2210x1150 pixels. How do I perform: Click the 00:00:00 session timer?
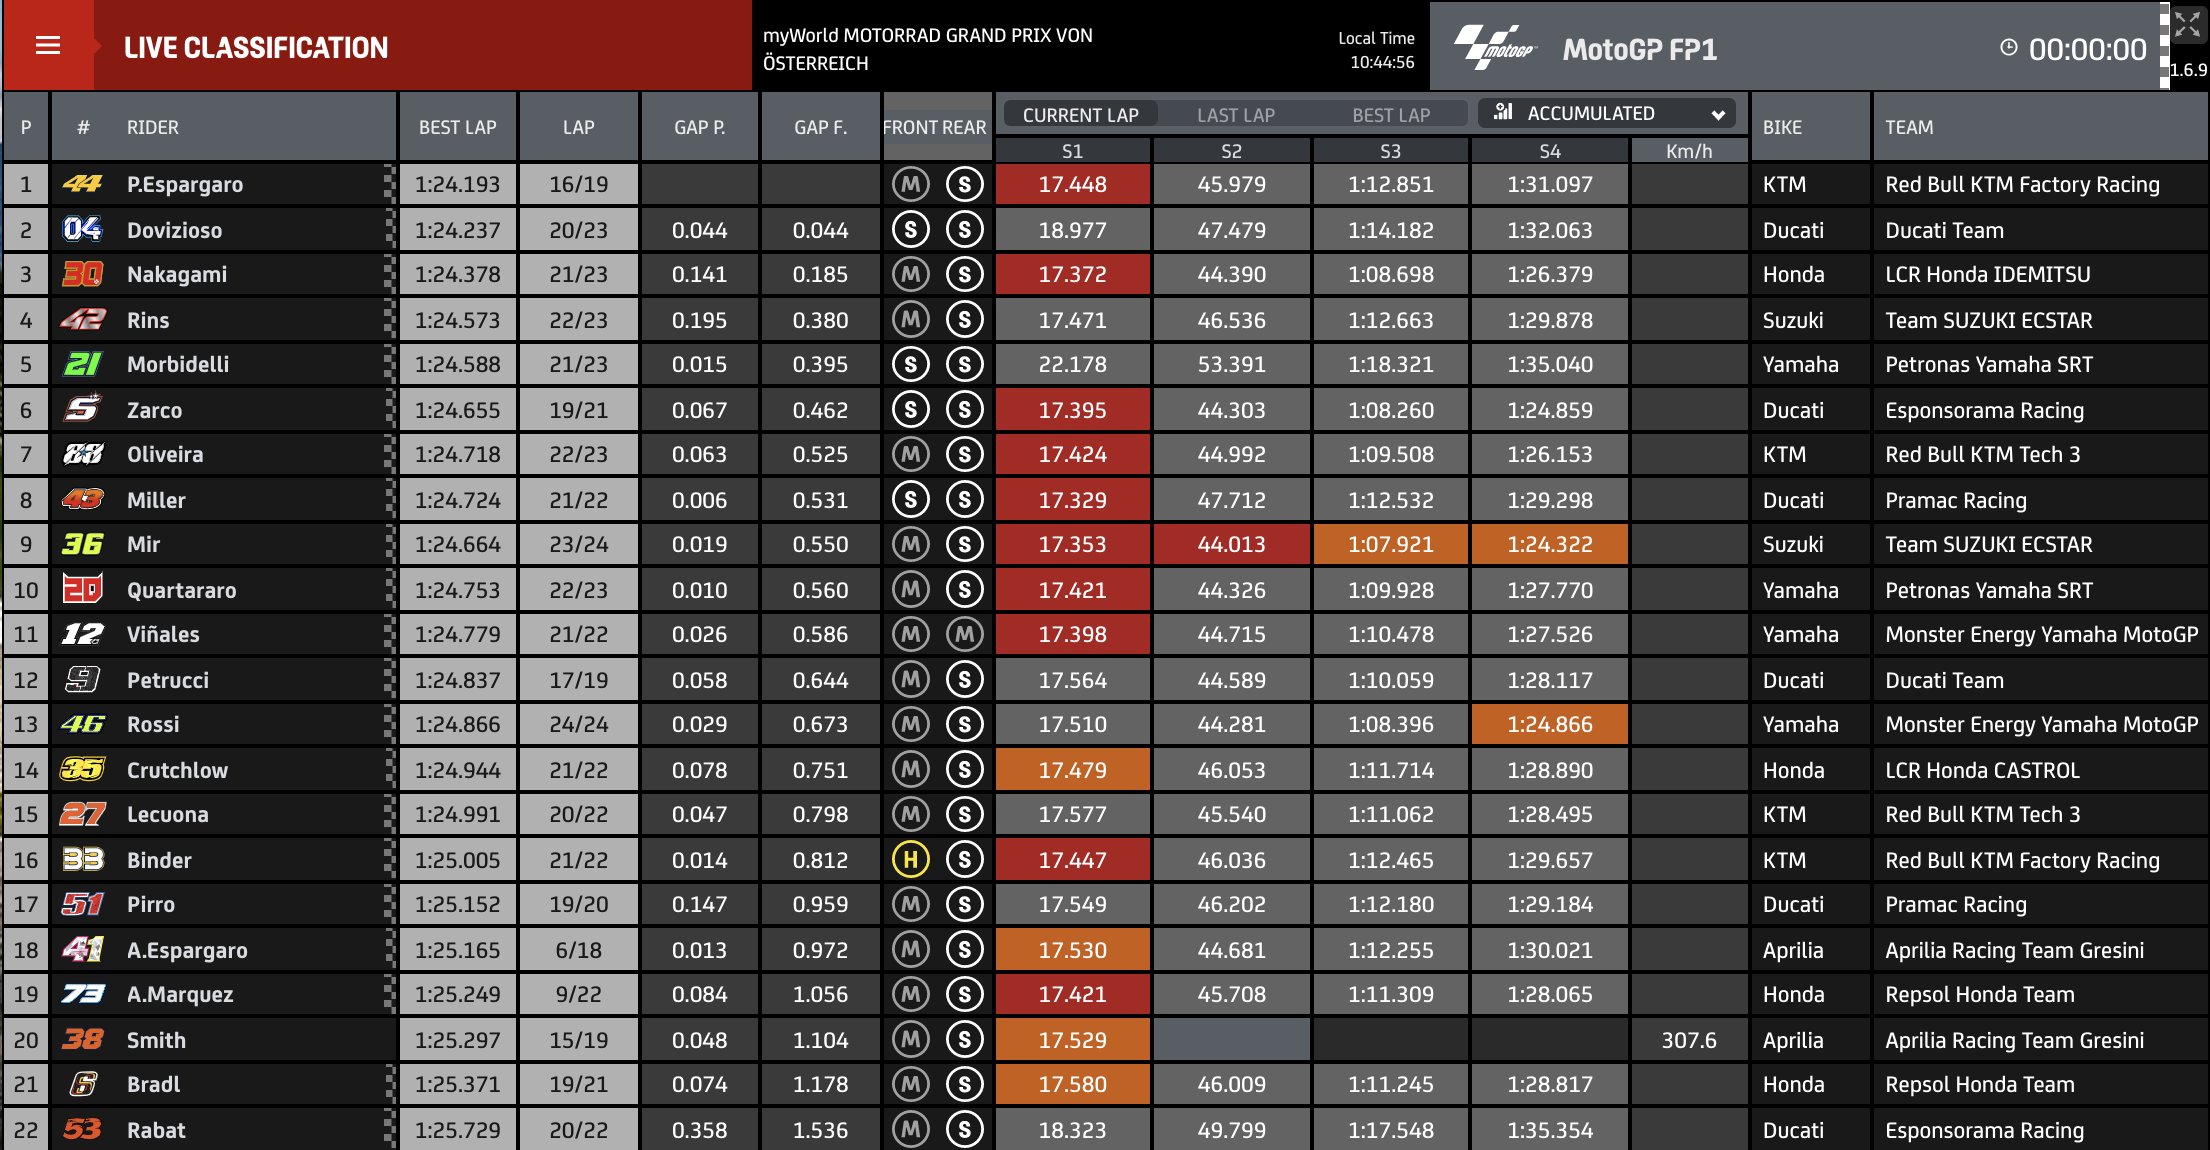2087,49
